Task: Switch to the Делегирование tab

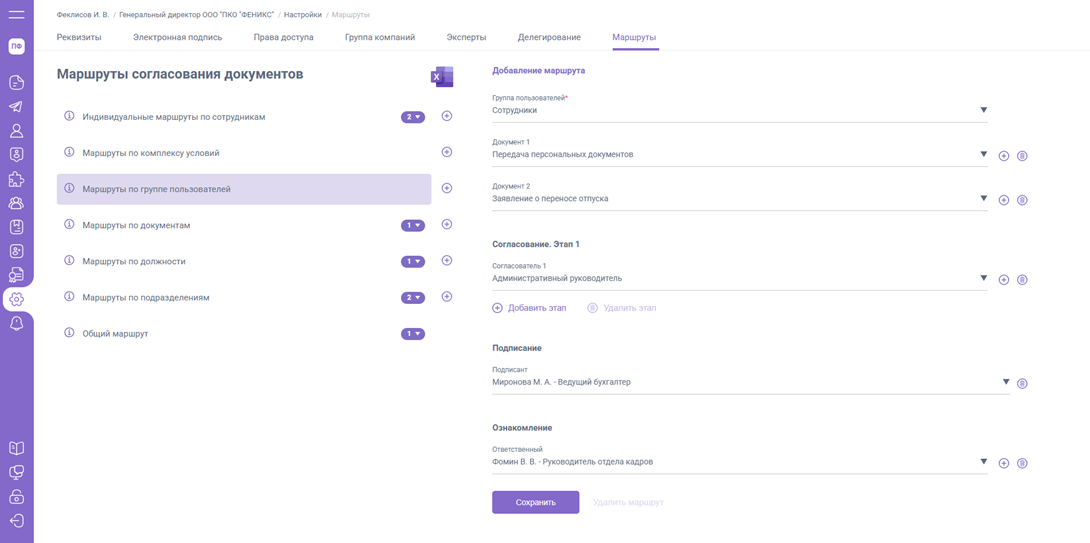Action: [x=549, y=37]
